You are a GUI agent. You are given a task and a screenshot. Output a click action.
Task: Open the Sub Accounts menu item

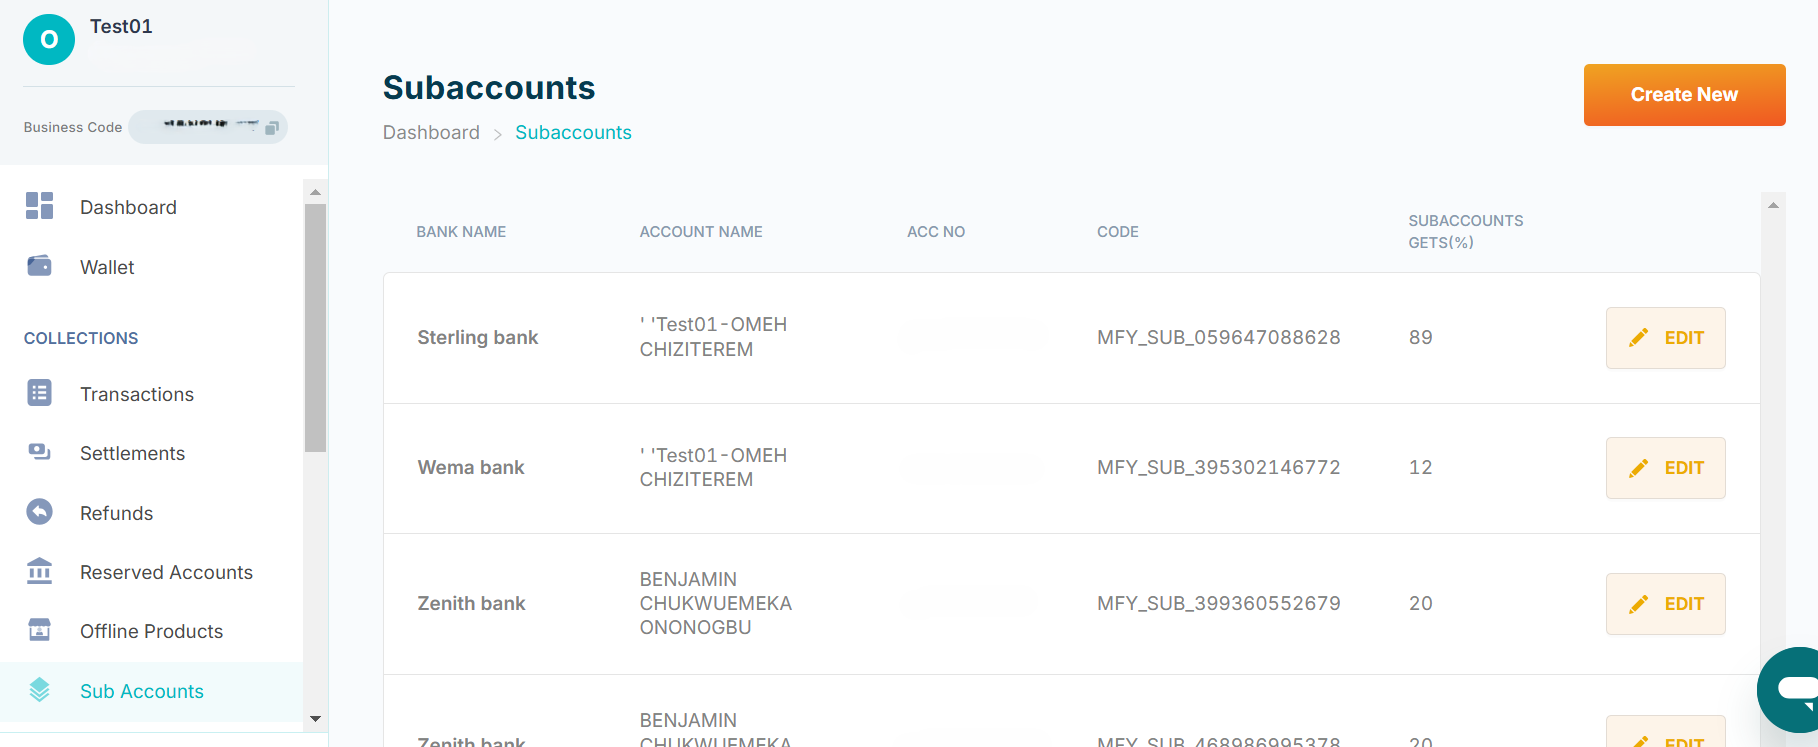[x=142, y=691]
